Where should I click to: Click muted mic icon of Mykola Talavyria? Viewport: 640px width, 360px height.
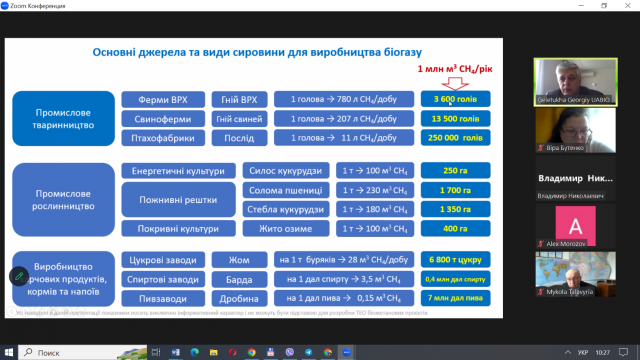click(541, 291)
